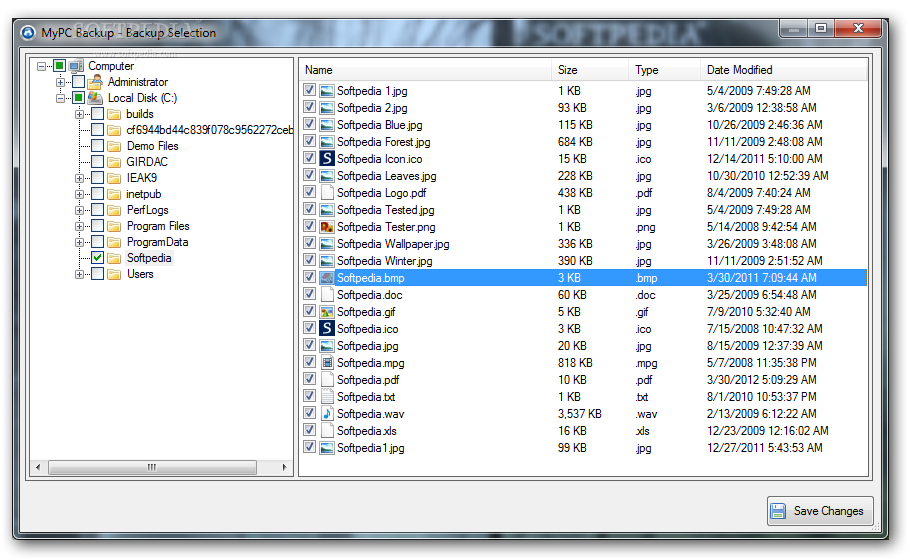
Task: Click the video icon of Softpedia.mpg
Action: click(x=327, y=363)
